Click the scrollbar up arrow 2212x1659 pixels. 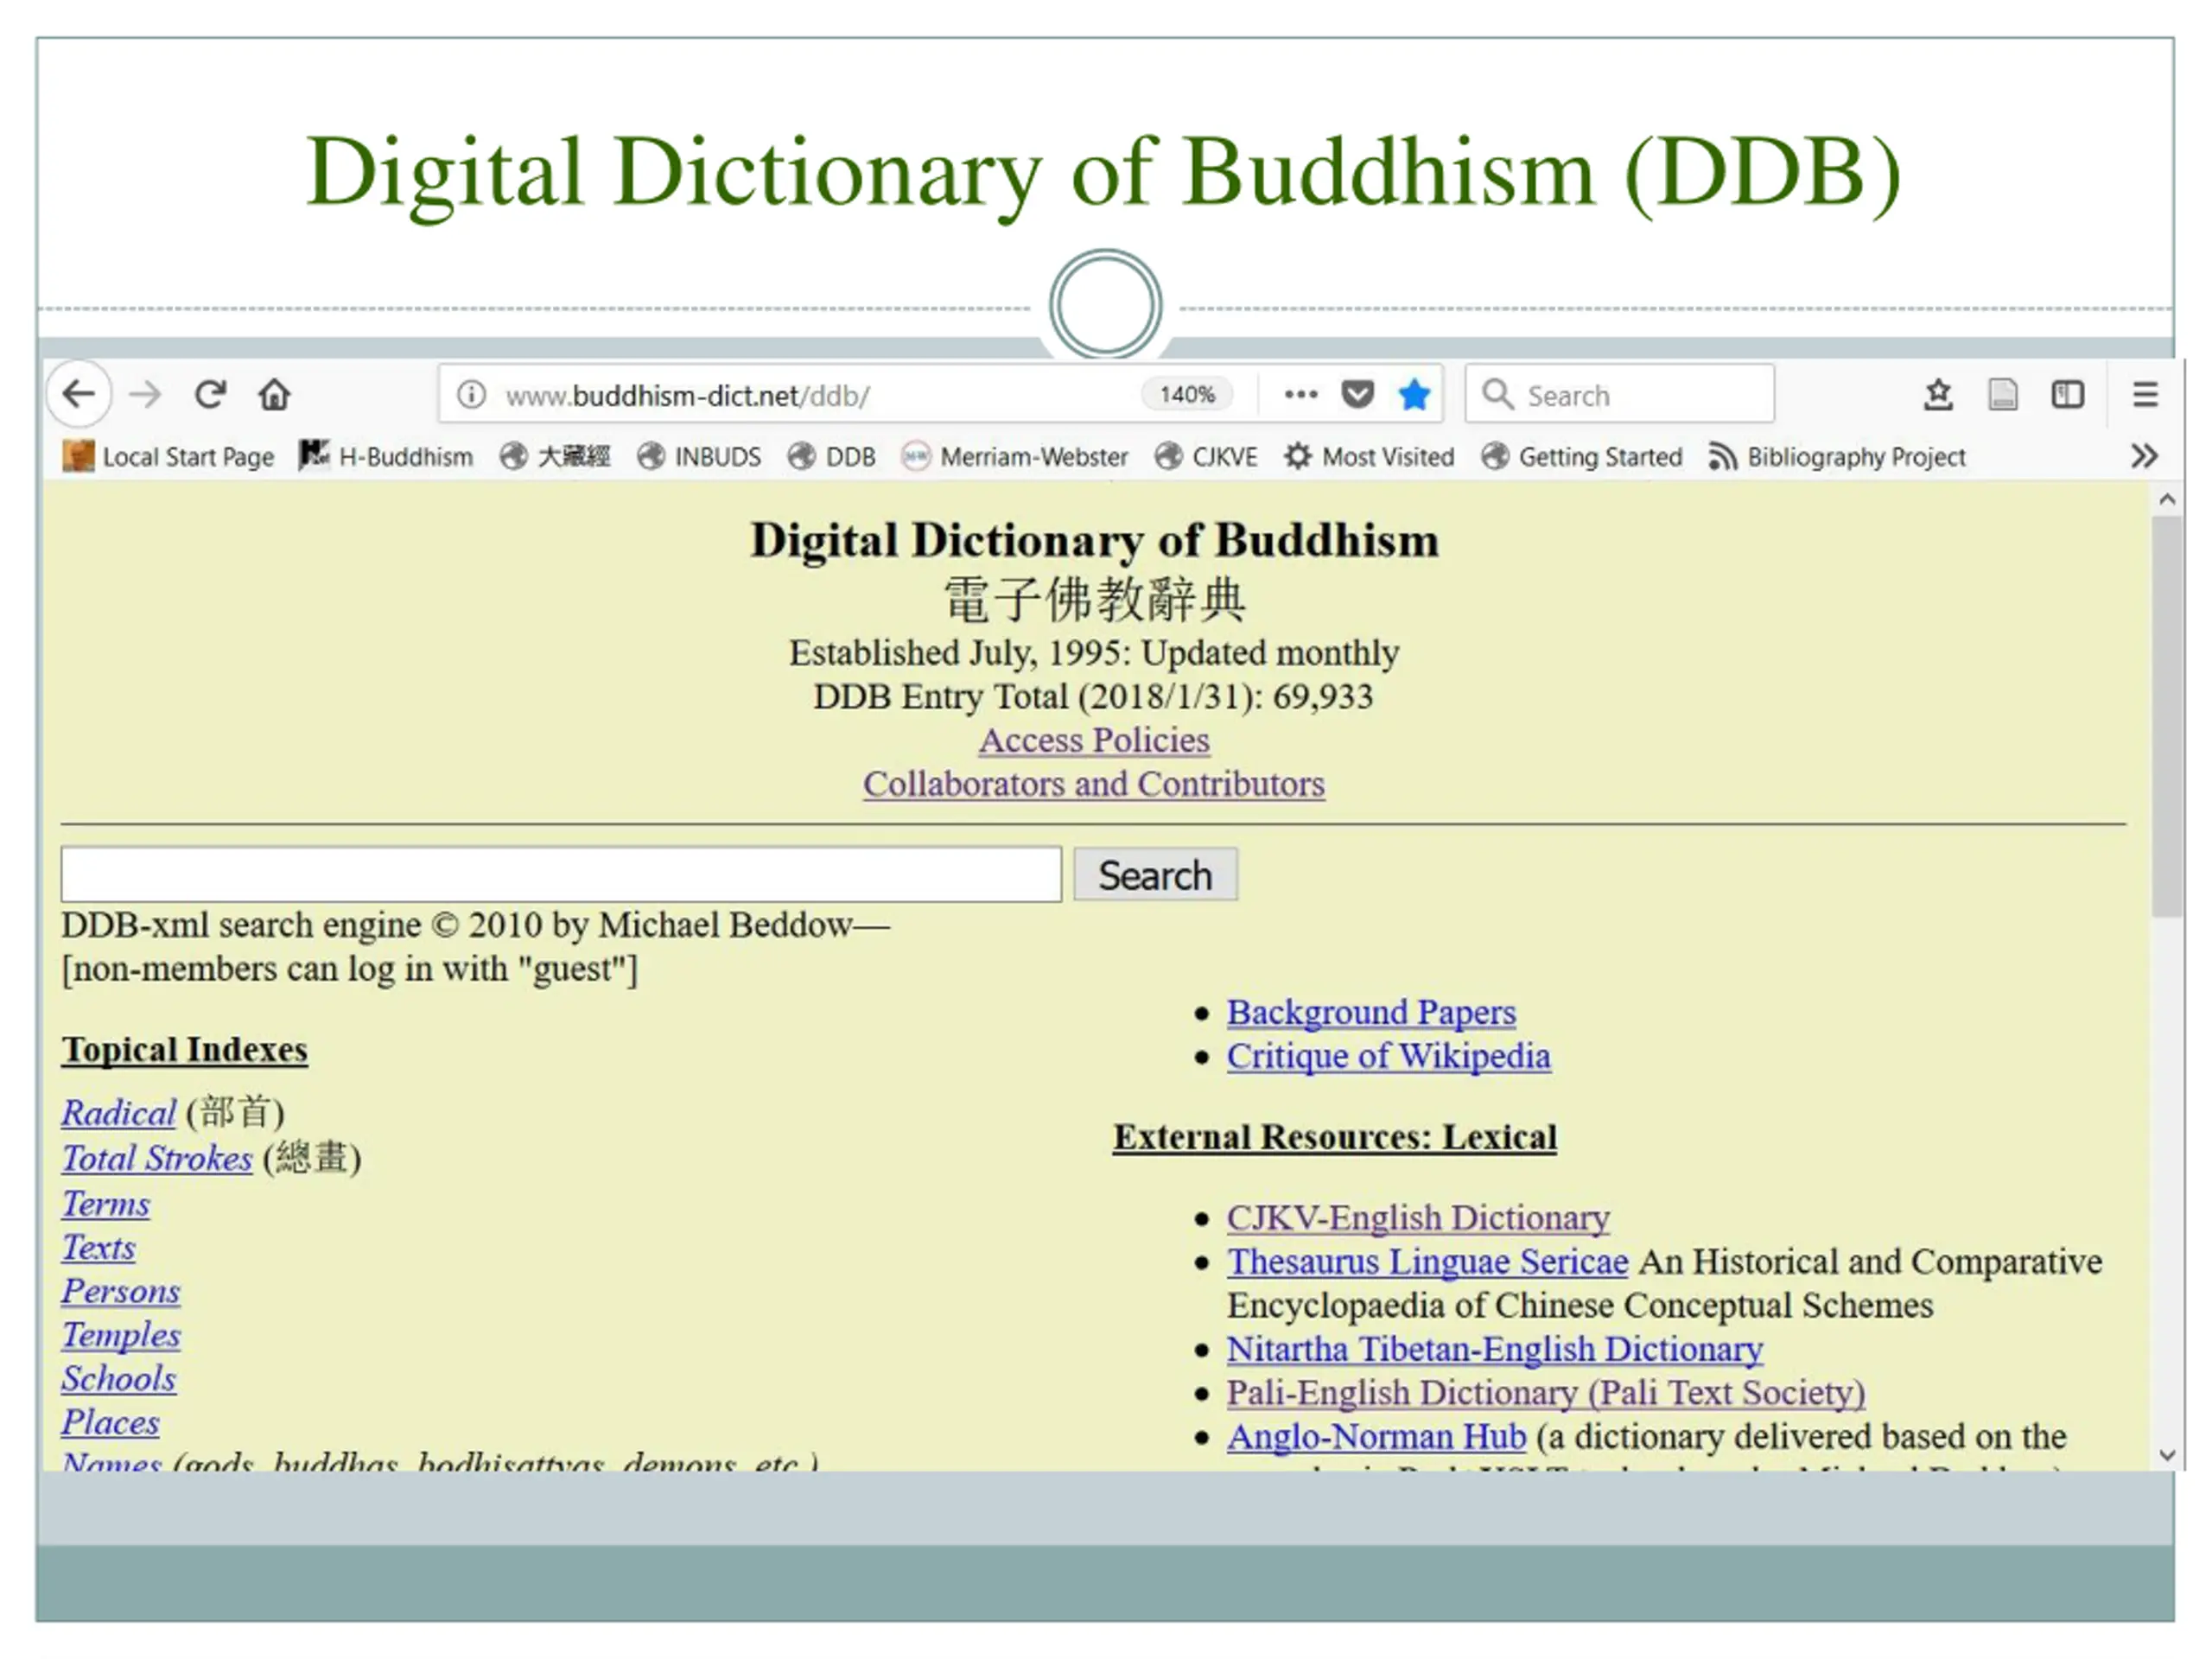coord(2167,499)
